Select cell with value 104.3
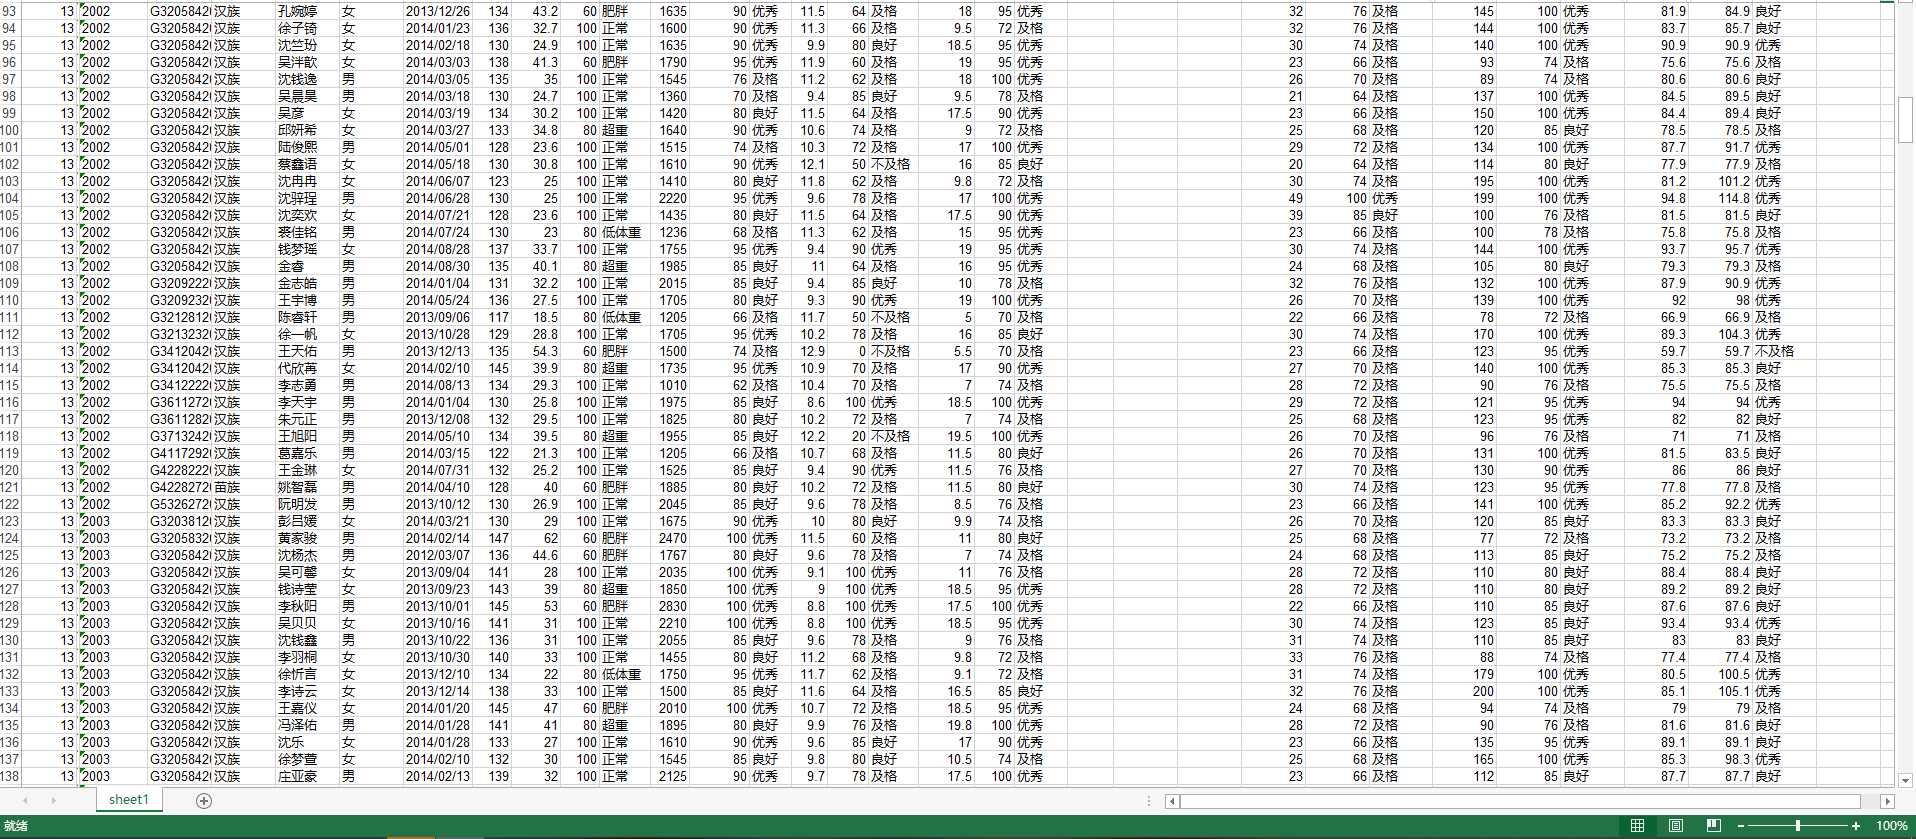The width and height of the screenshot is (1916, 839). [1721, 334]
